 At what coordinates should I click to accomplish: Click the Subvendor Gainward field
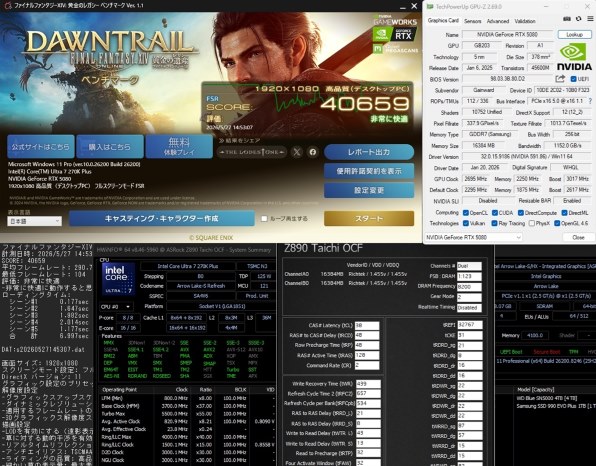(x=483, y=90)
